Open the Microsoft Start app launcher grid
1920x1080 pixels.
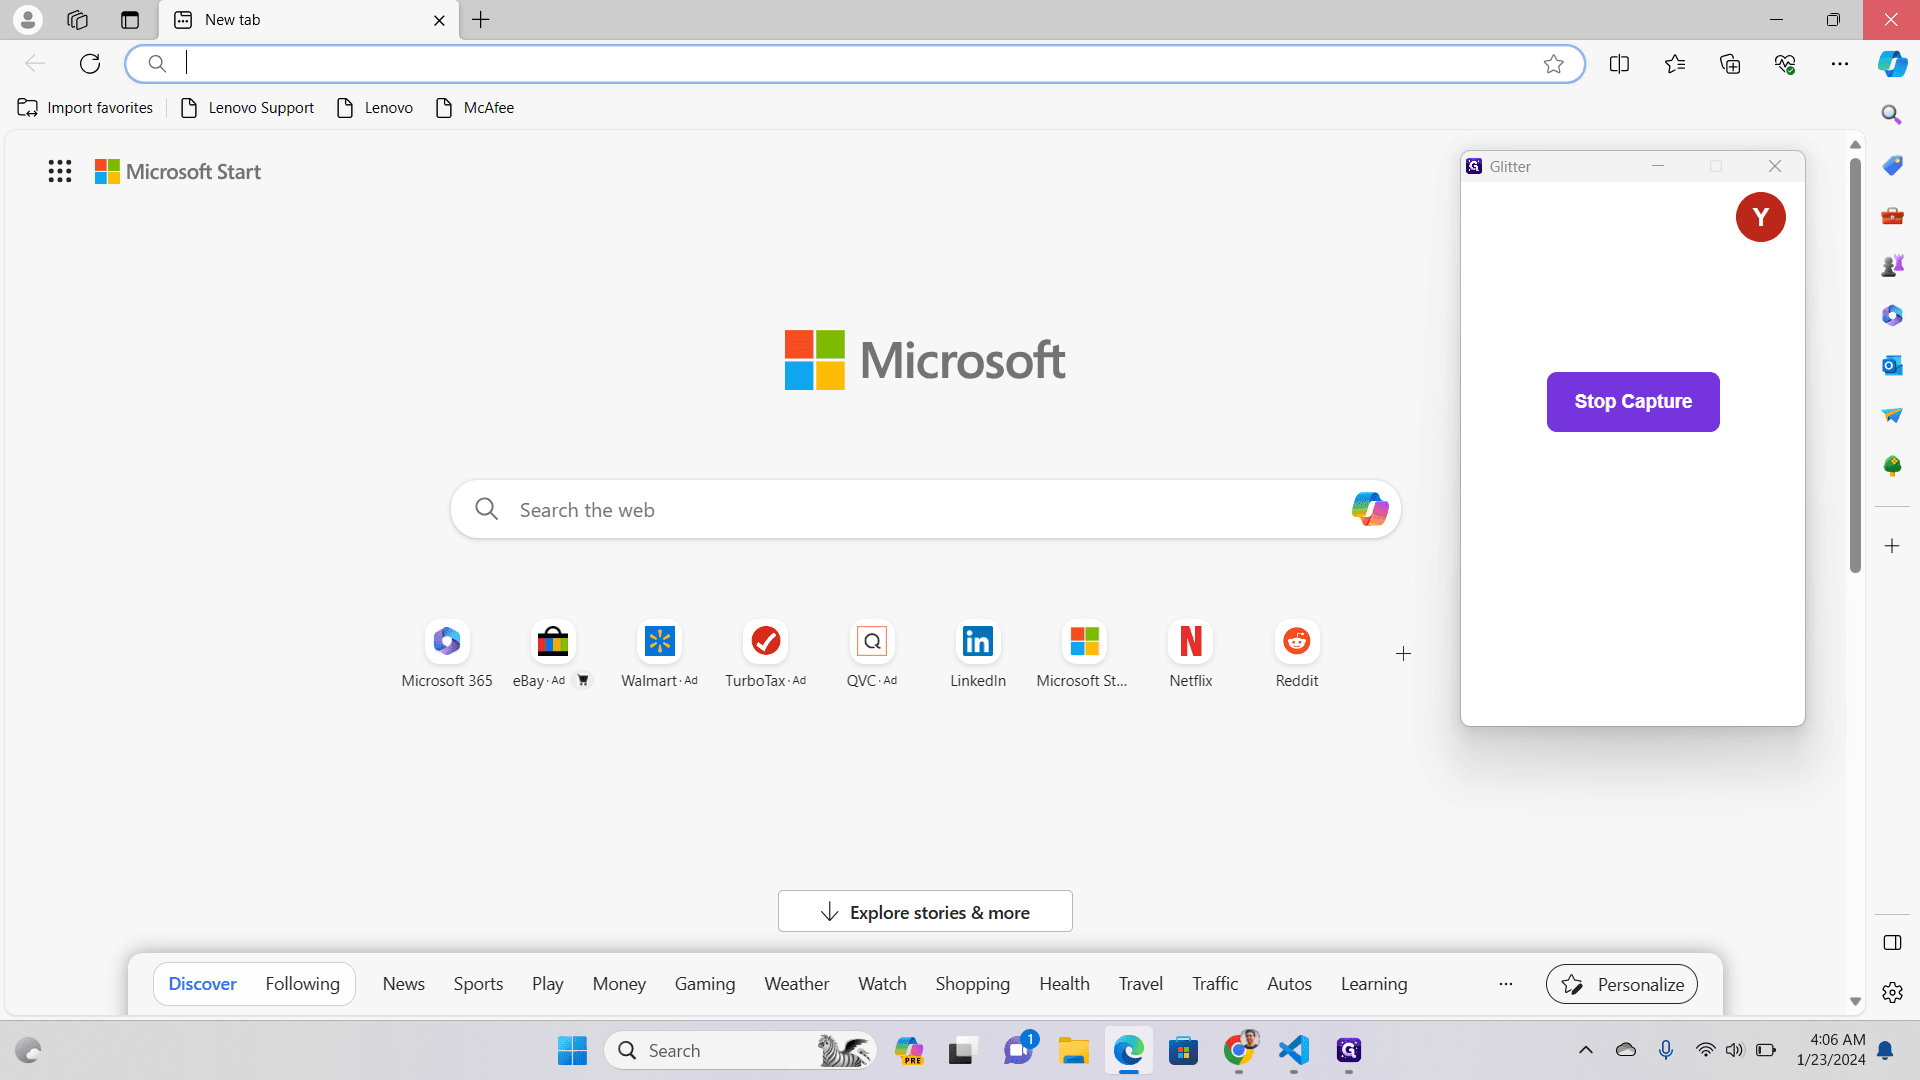60,171
